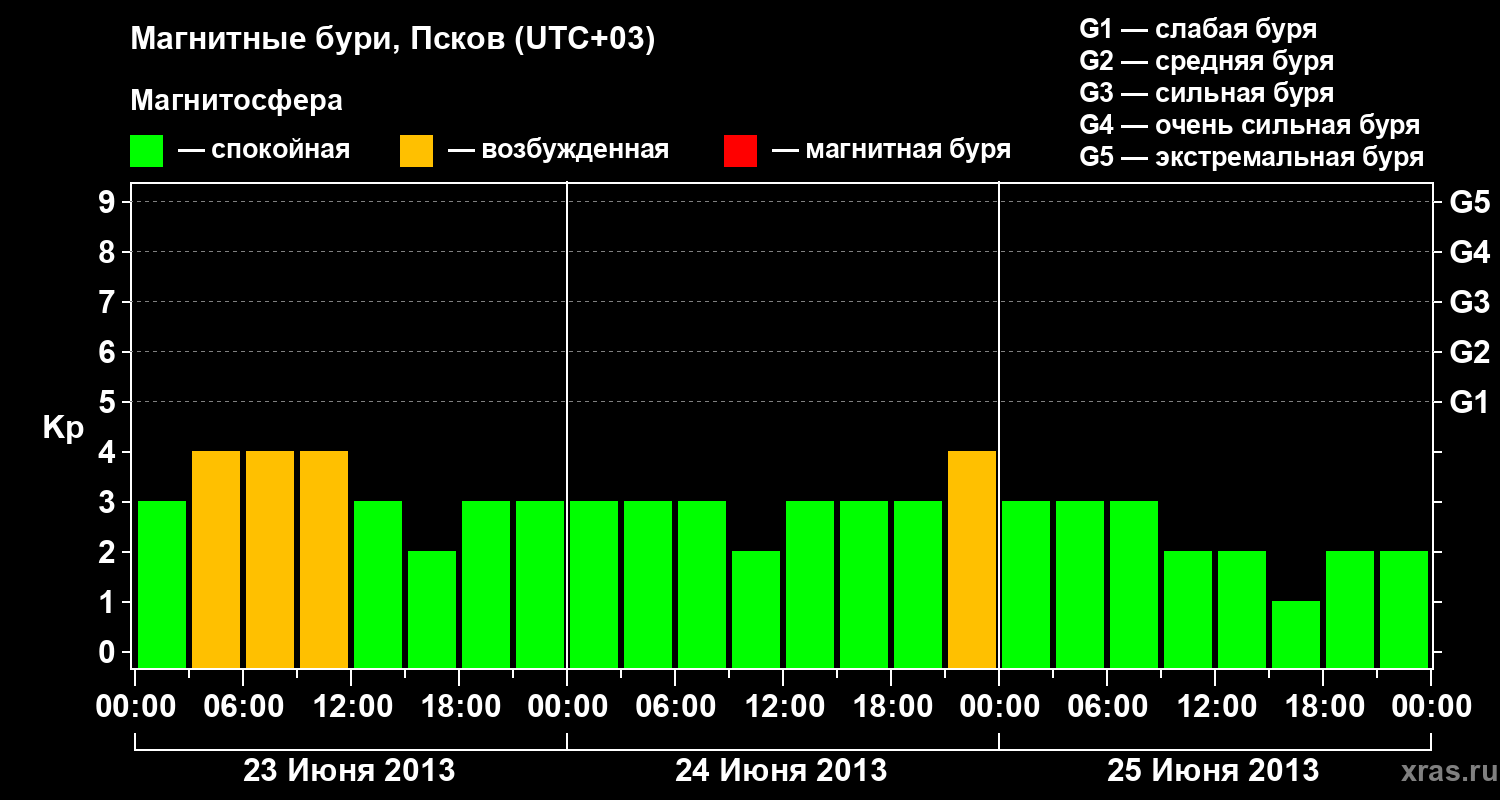Click the '18:00' tick label under 25 June

1323,707
